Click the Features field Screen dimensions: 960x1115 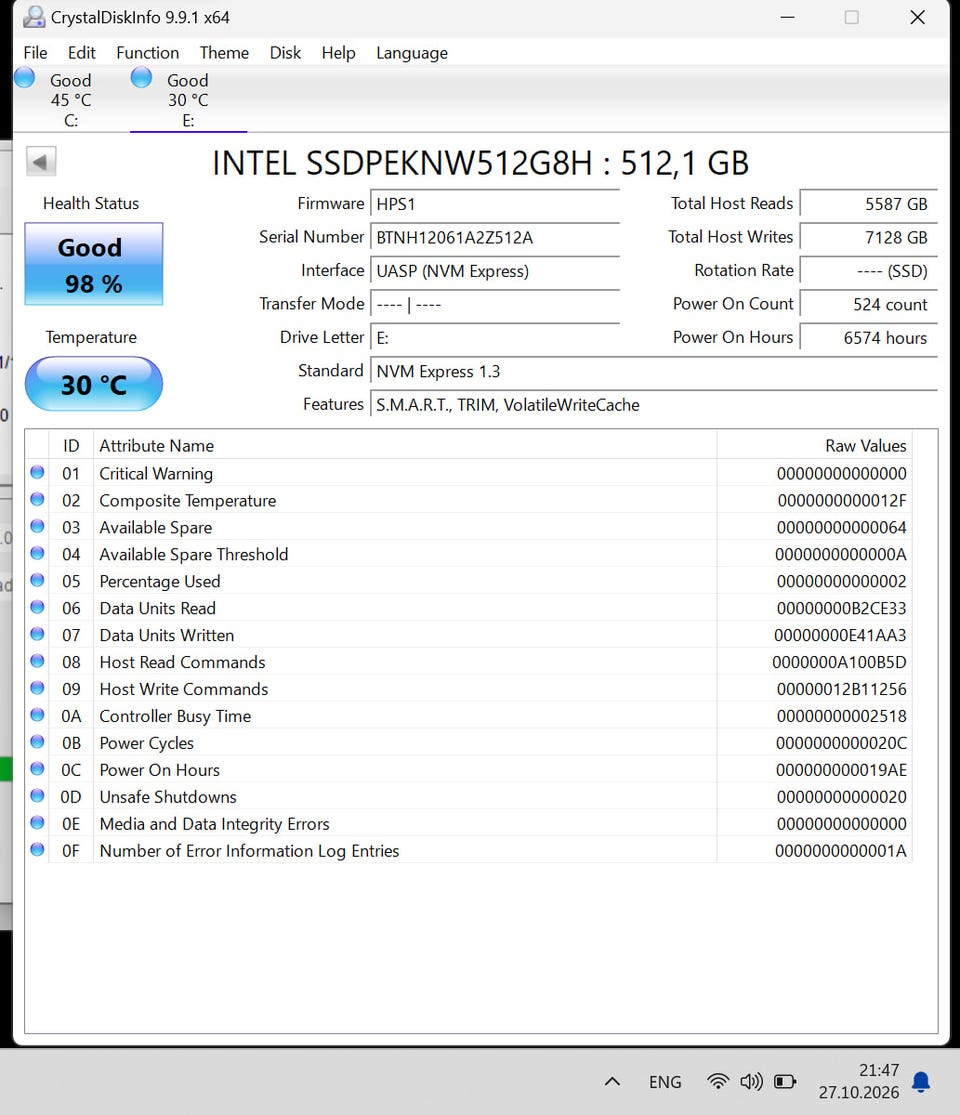(654, 405)
